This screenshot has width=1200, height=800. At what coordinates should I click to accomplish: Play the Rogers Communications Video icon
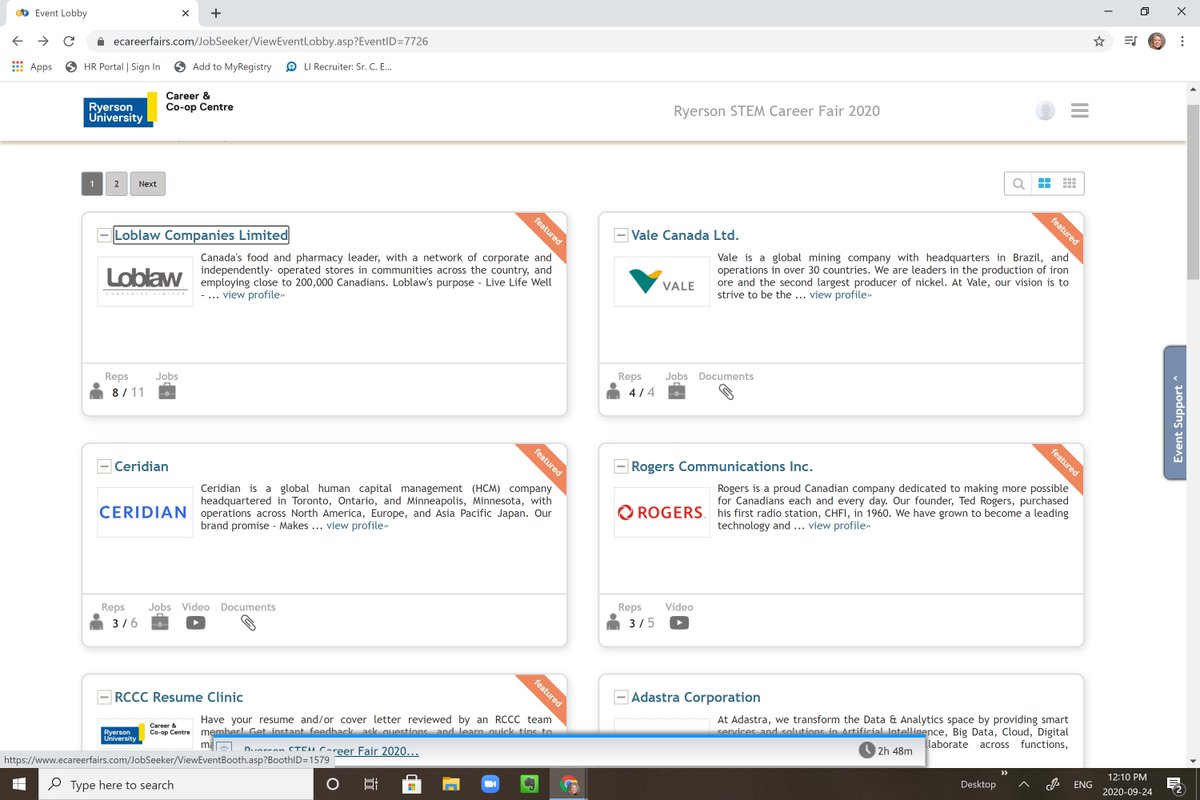pos(679,623)
